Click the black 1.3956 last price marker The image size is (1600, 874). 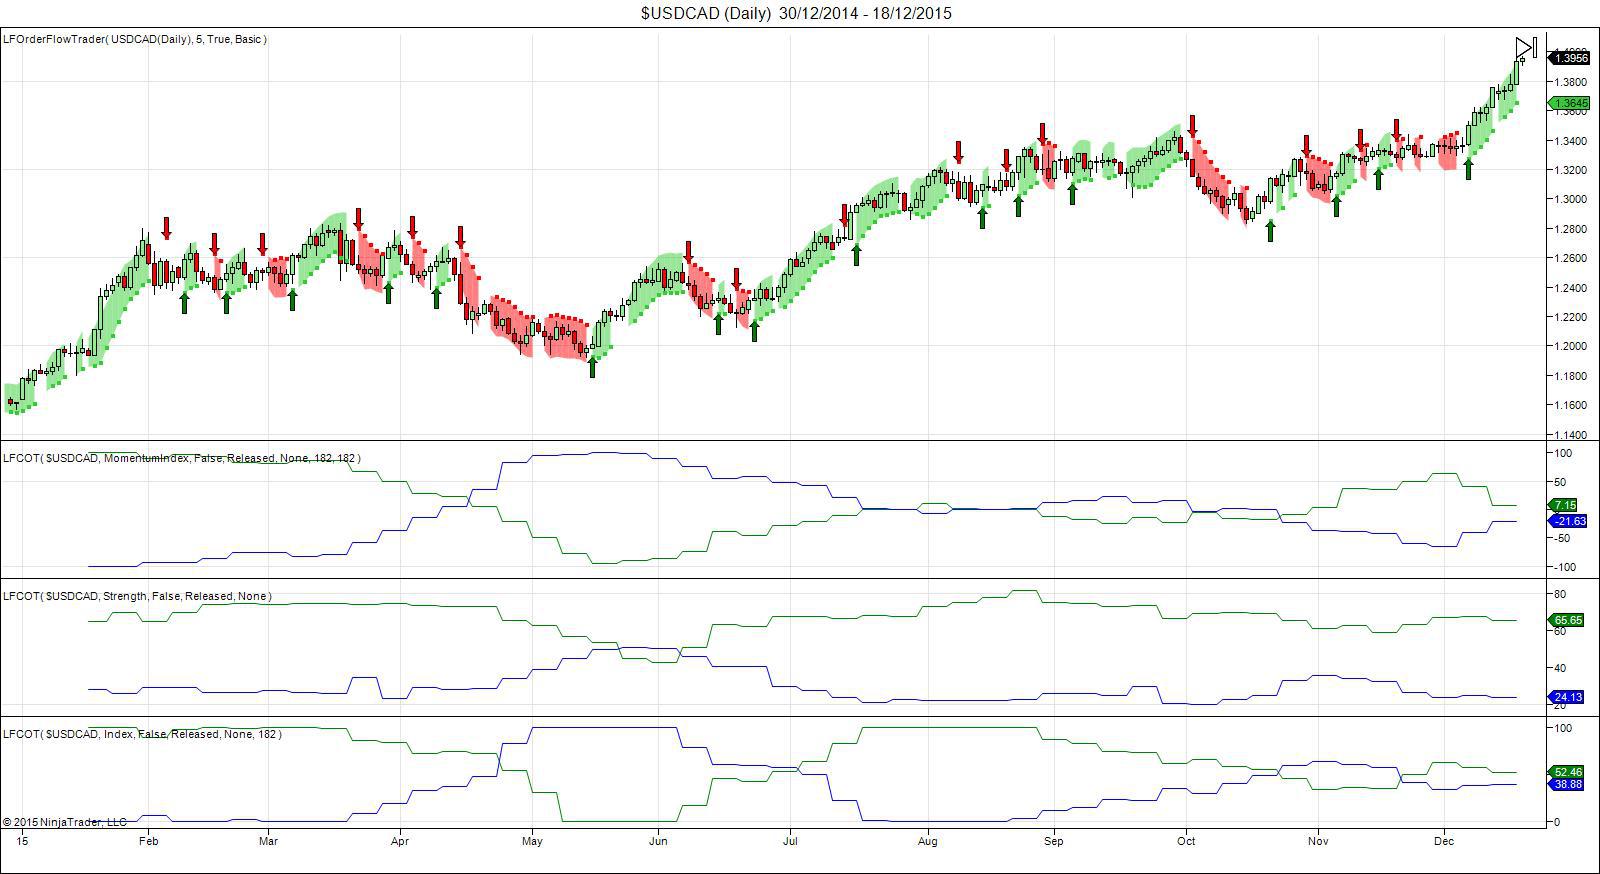pyautogui.click(x=1571, y=58)
